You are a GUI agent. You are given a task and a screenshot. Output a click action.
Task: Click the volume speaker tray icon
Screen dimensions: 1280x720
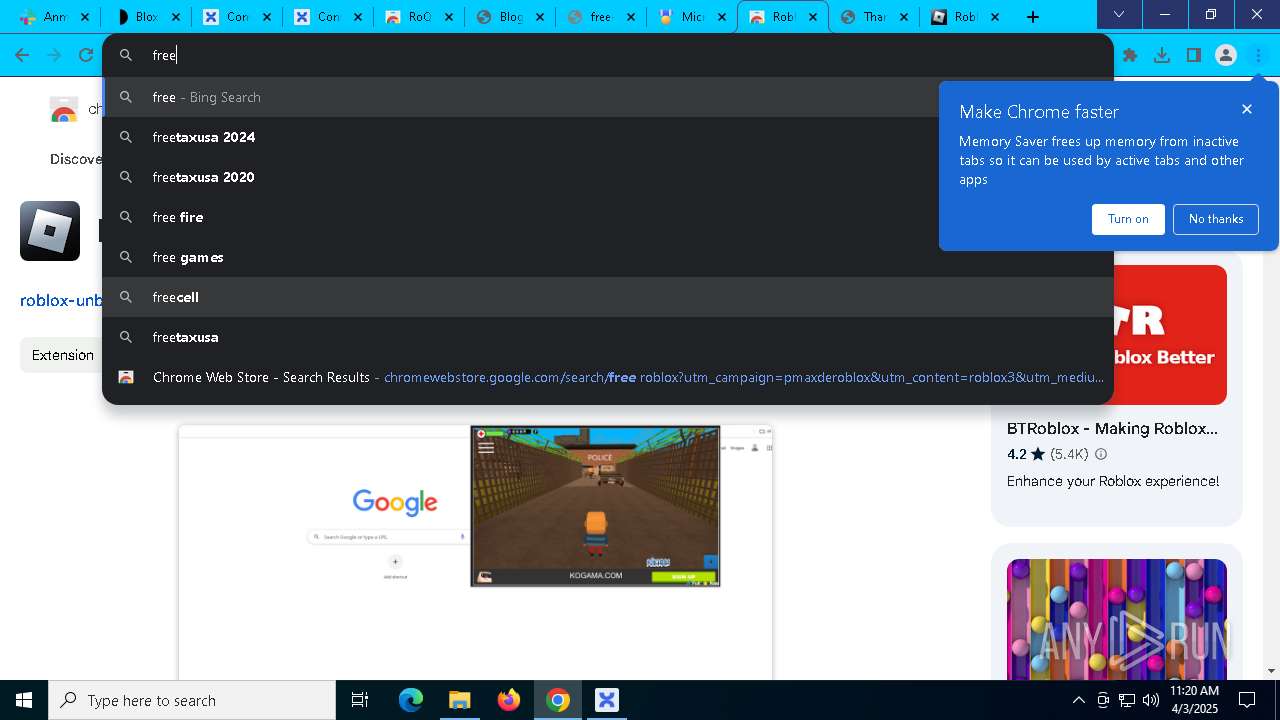point(1151,700)
